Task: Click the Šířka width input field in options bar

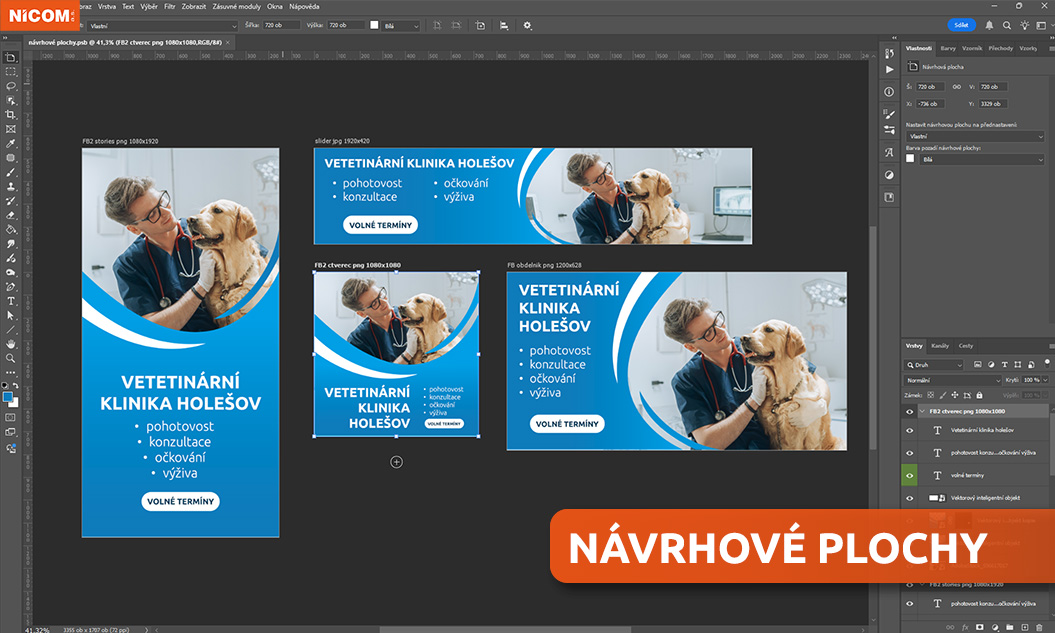Action: 281,25
